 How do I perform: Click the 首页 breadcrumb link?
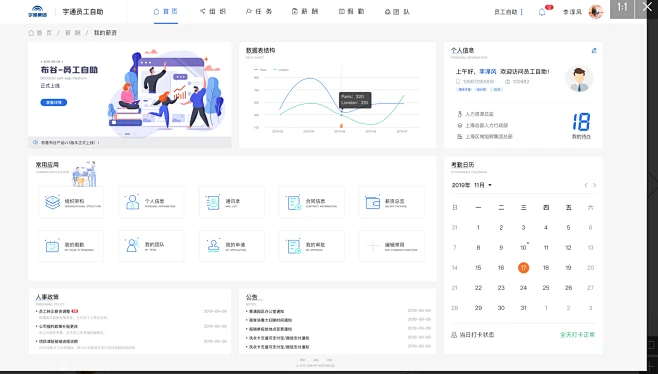click(40, 33)
